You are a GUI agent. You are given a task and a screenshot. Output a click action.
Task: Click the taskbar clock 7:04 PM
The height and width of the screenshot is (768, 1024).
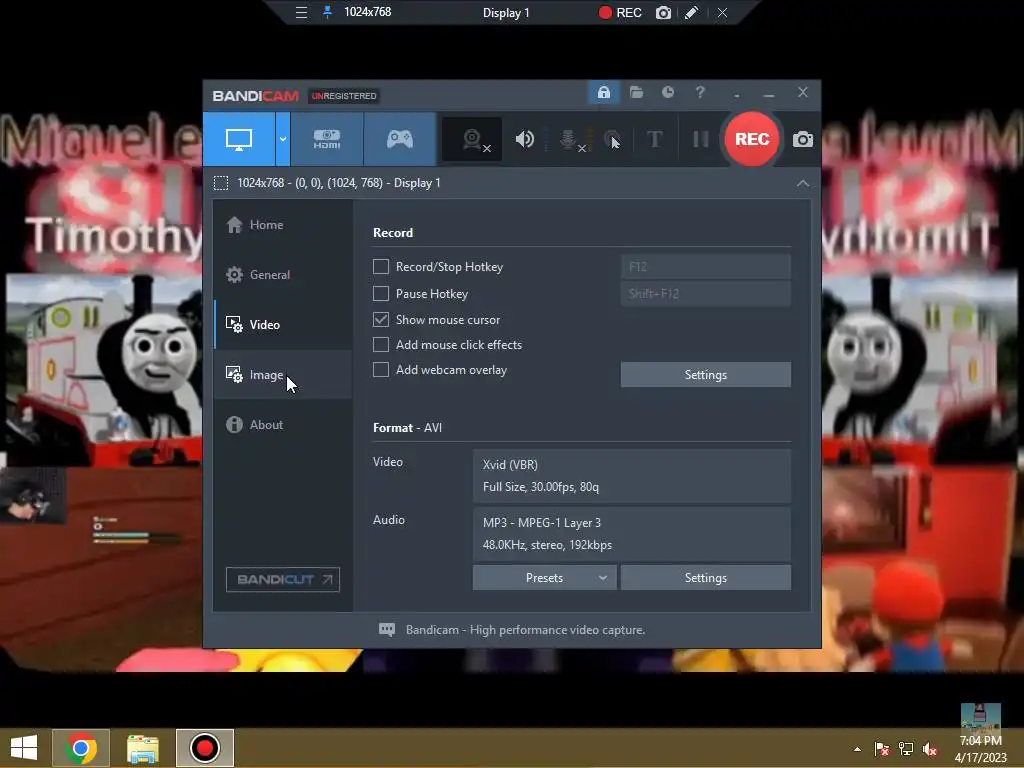980,741
